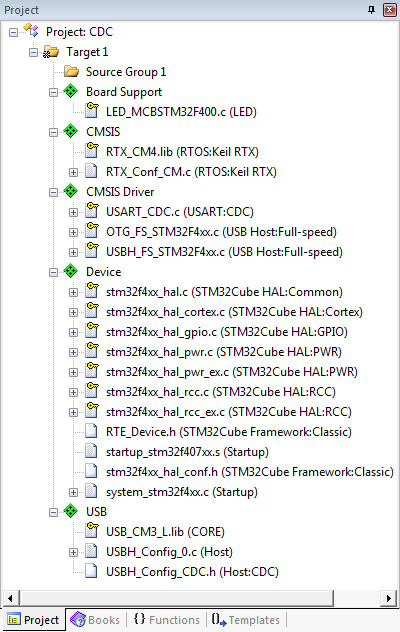Expand OTG_FS_STM32F4xx.c dependencies
Viewport: 400px width, 632px height.
(x=73, y=233)
